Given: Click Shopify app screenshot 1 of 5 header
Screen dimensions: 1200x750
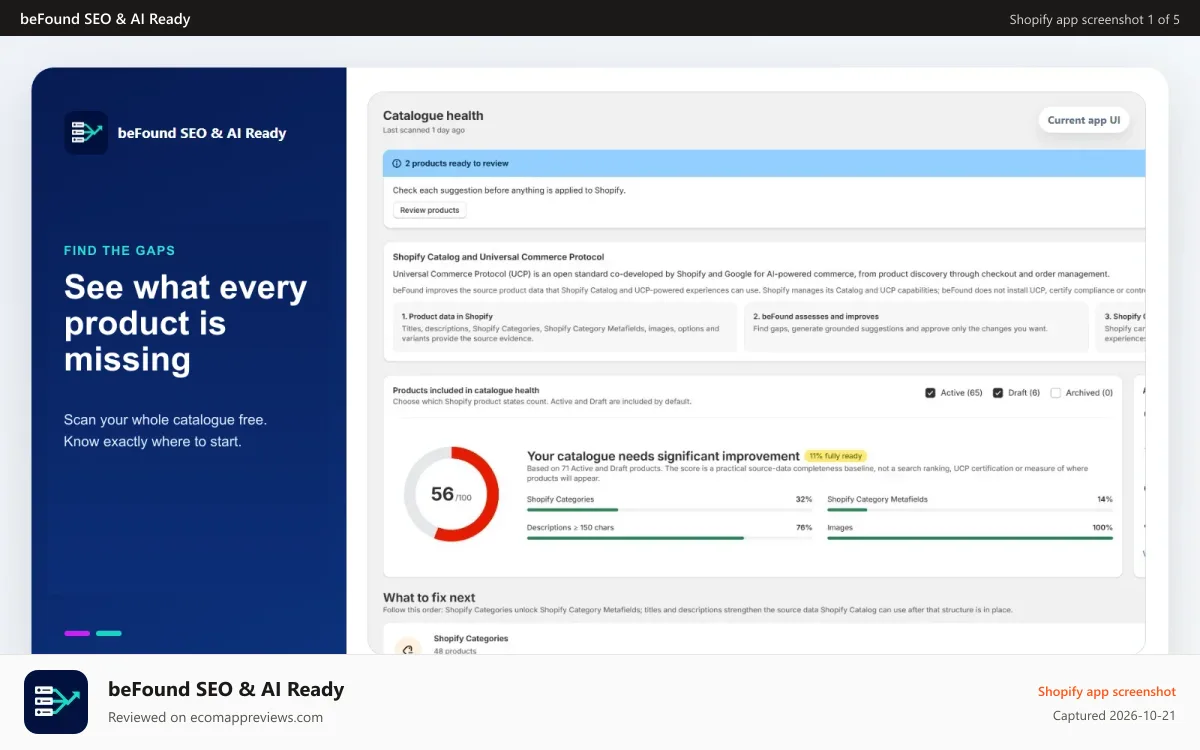Looking at the screenshot, I should (x=1095, y=19).
